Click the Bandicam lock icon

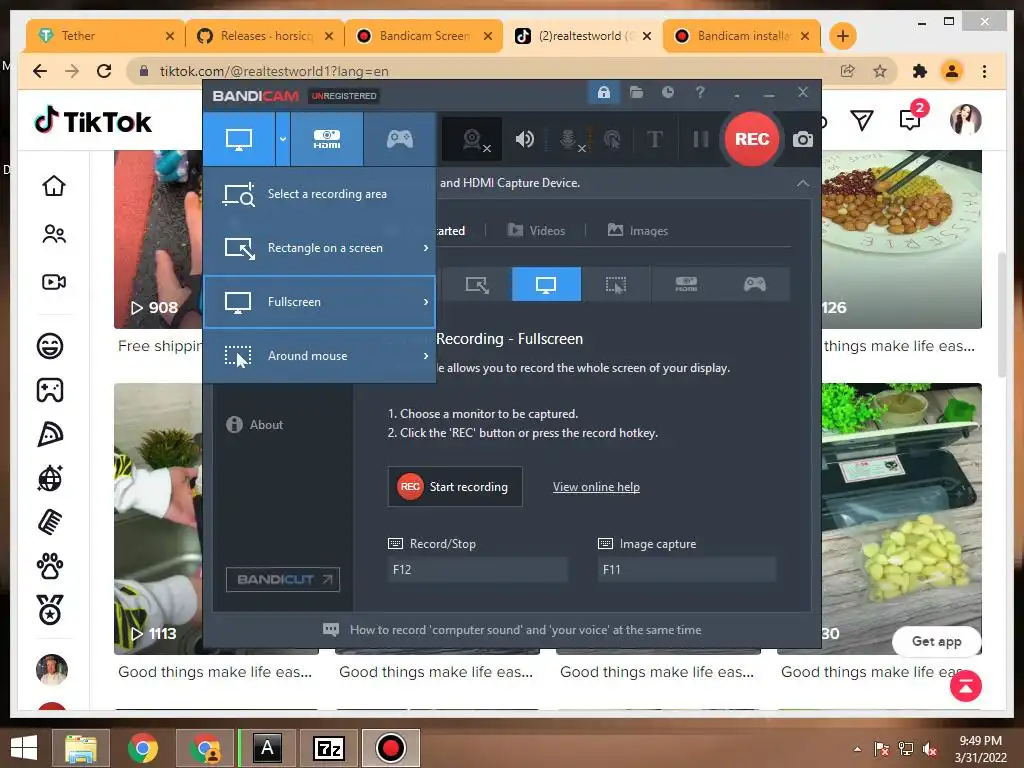click(x=603, y=93)
